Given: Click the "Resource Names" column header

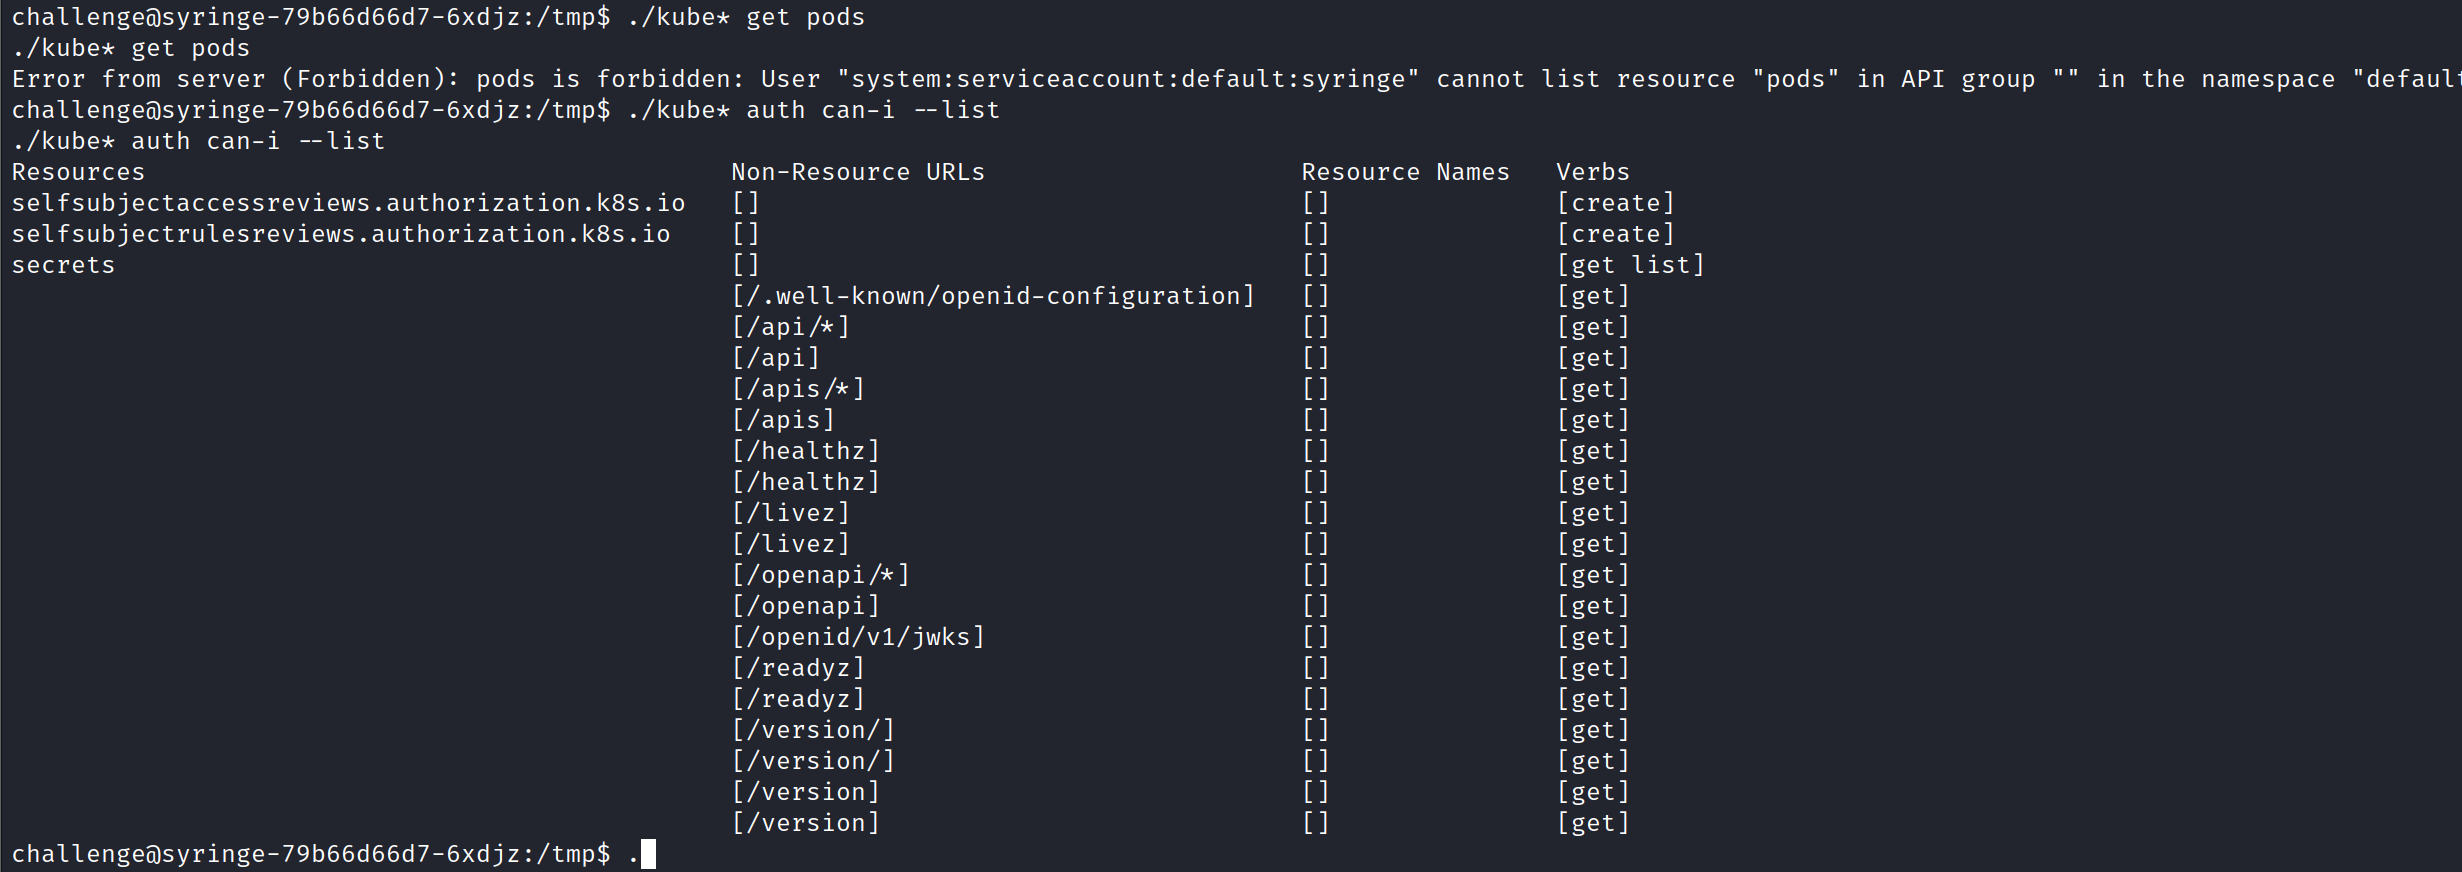Looking at the screenshot, I should 1405,172.
